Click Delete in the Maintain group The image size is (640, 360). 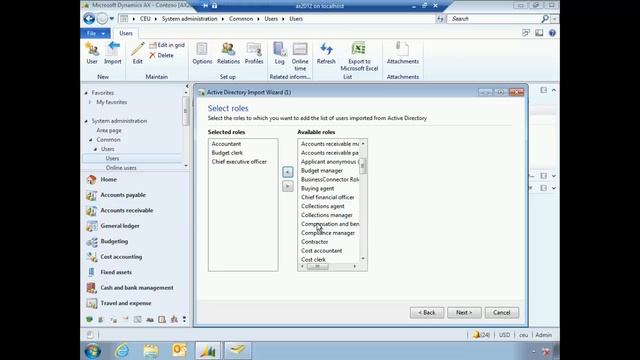click(162, 55)
